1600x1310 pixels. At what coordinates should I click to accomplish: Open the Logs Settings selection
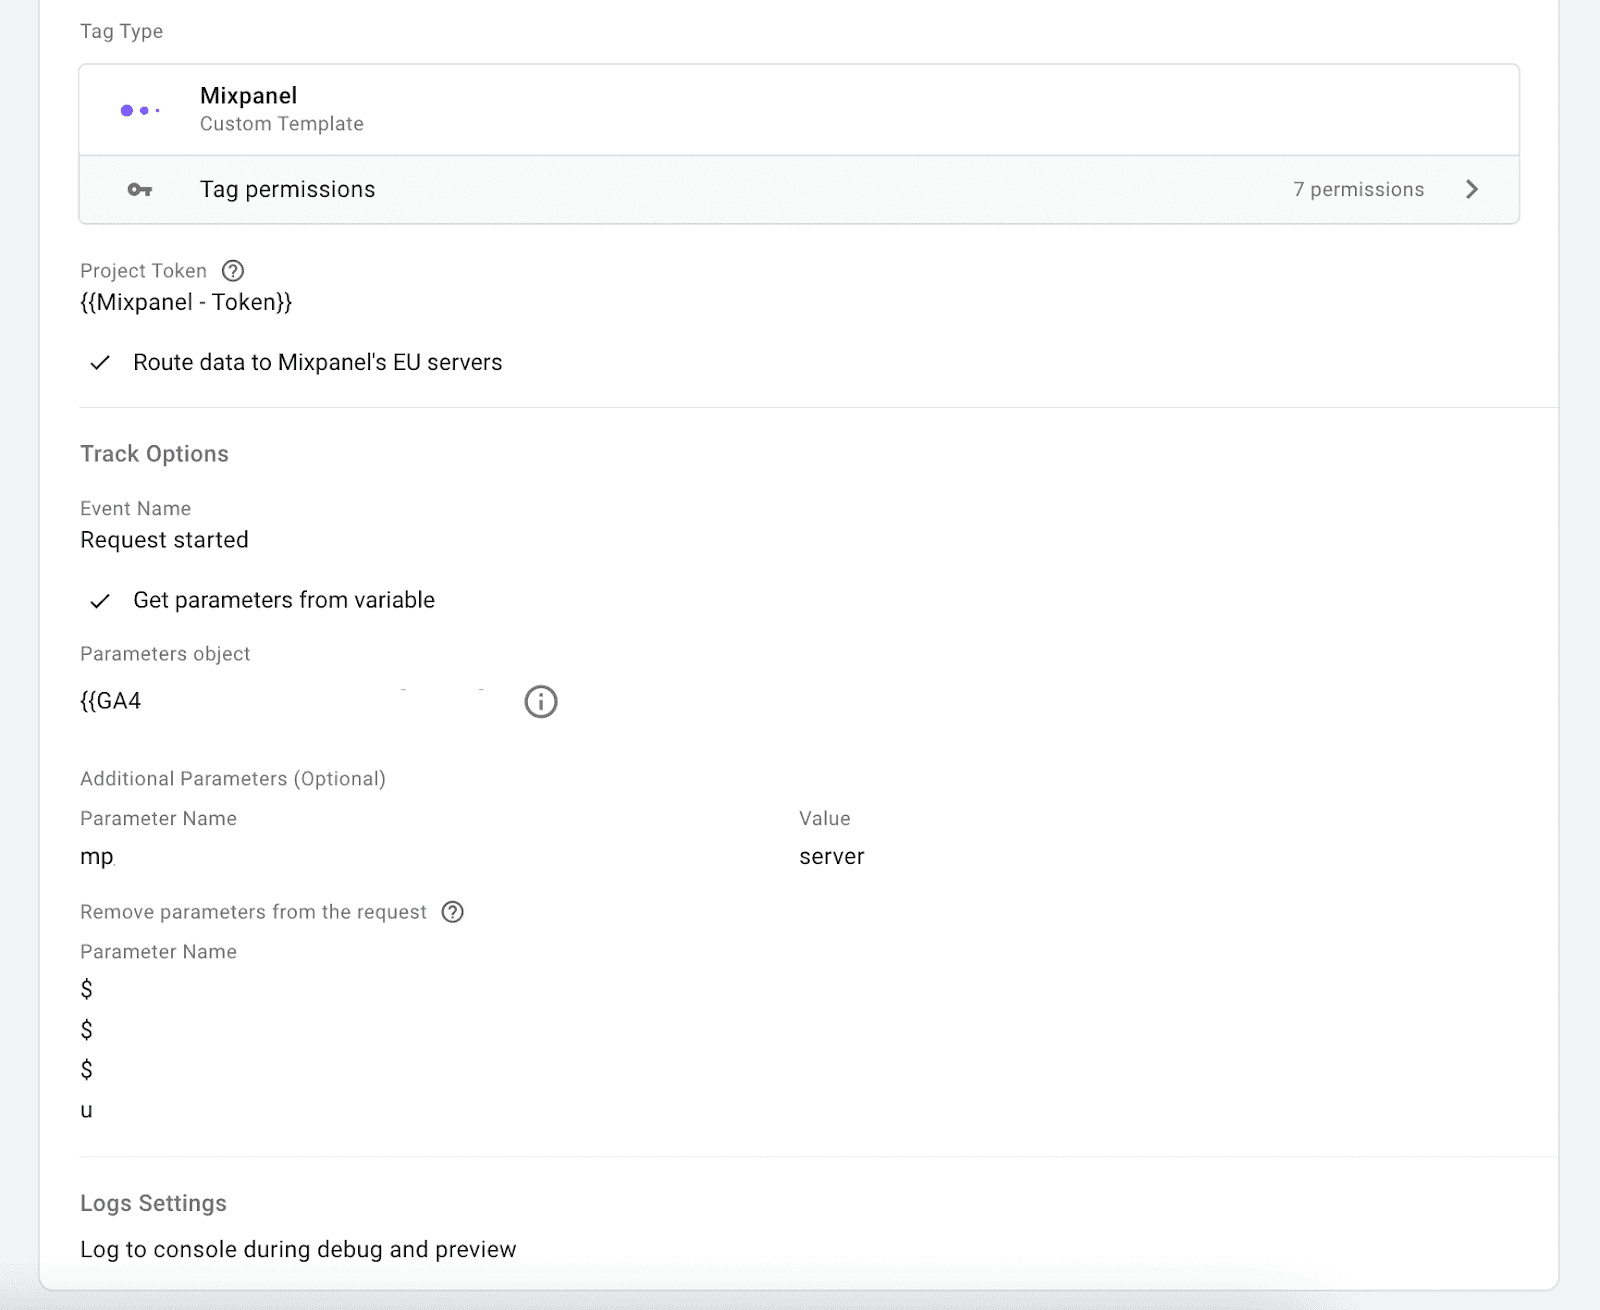[x=298, y=1248]
